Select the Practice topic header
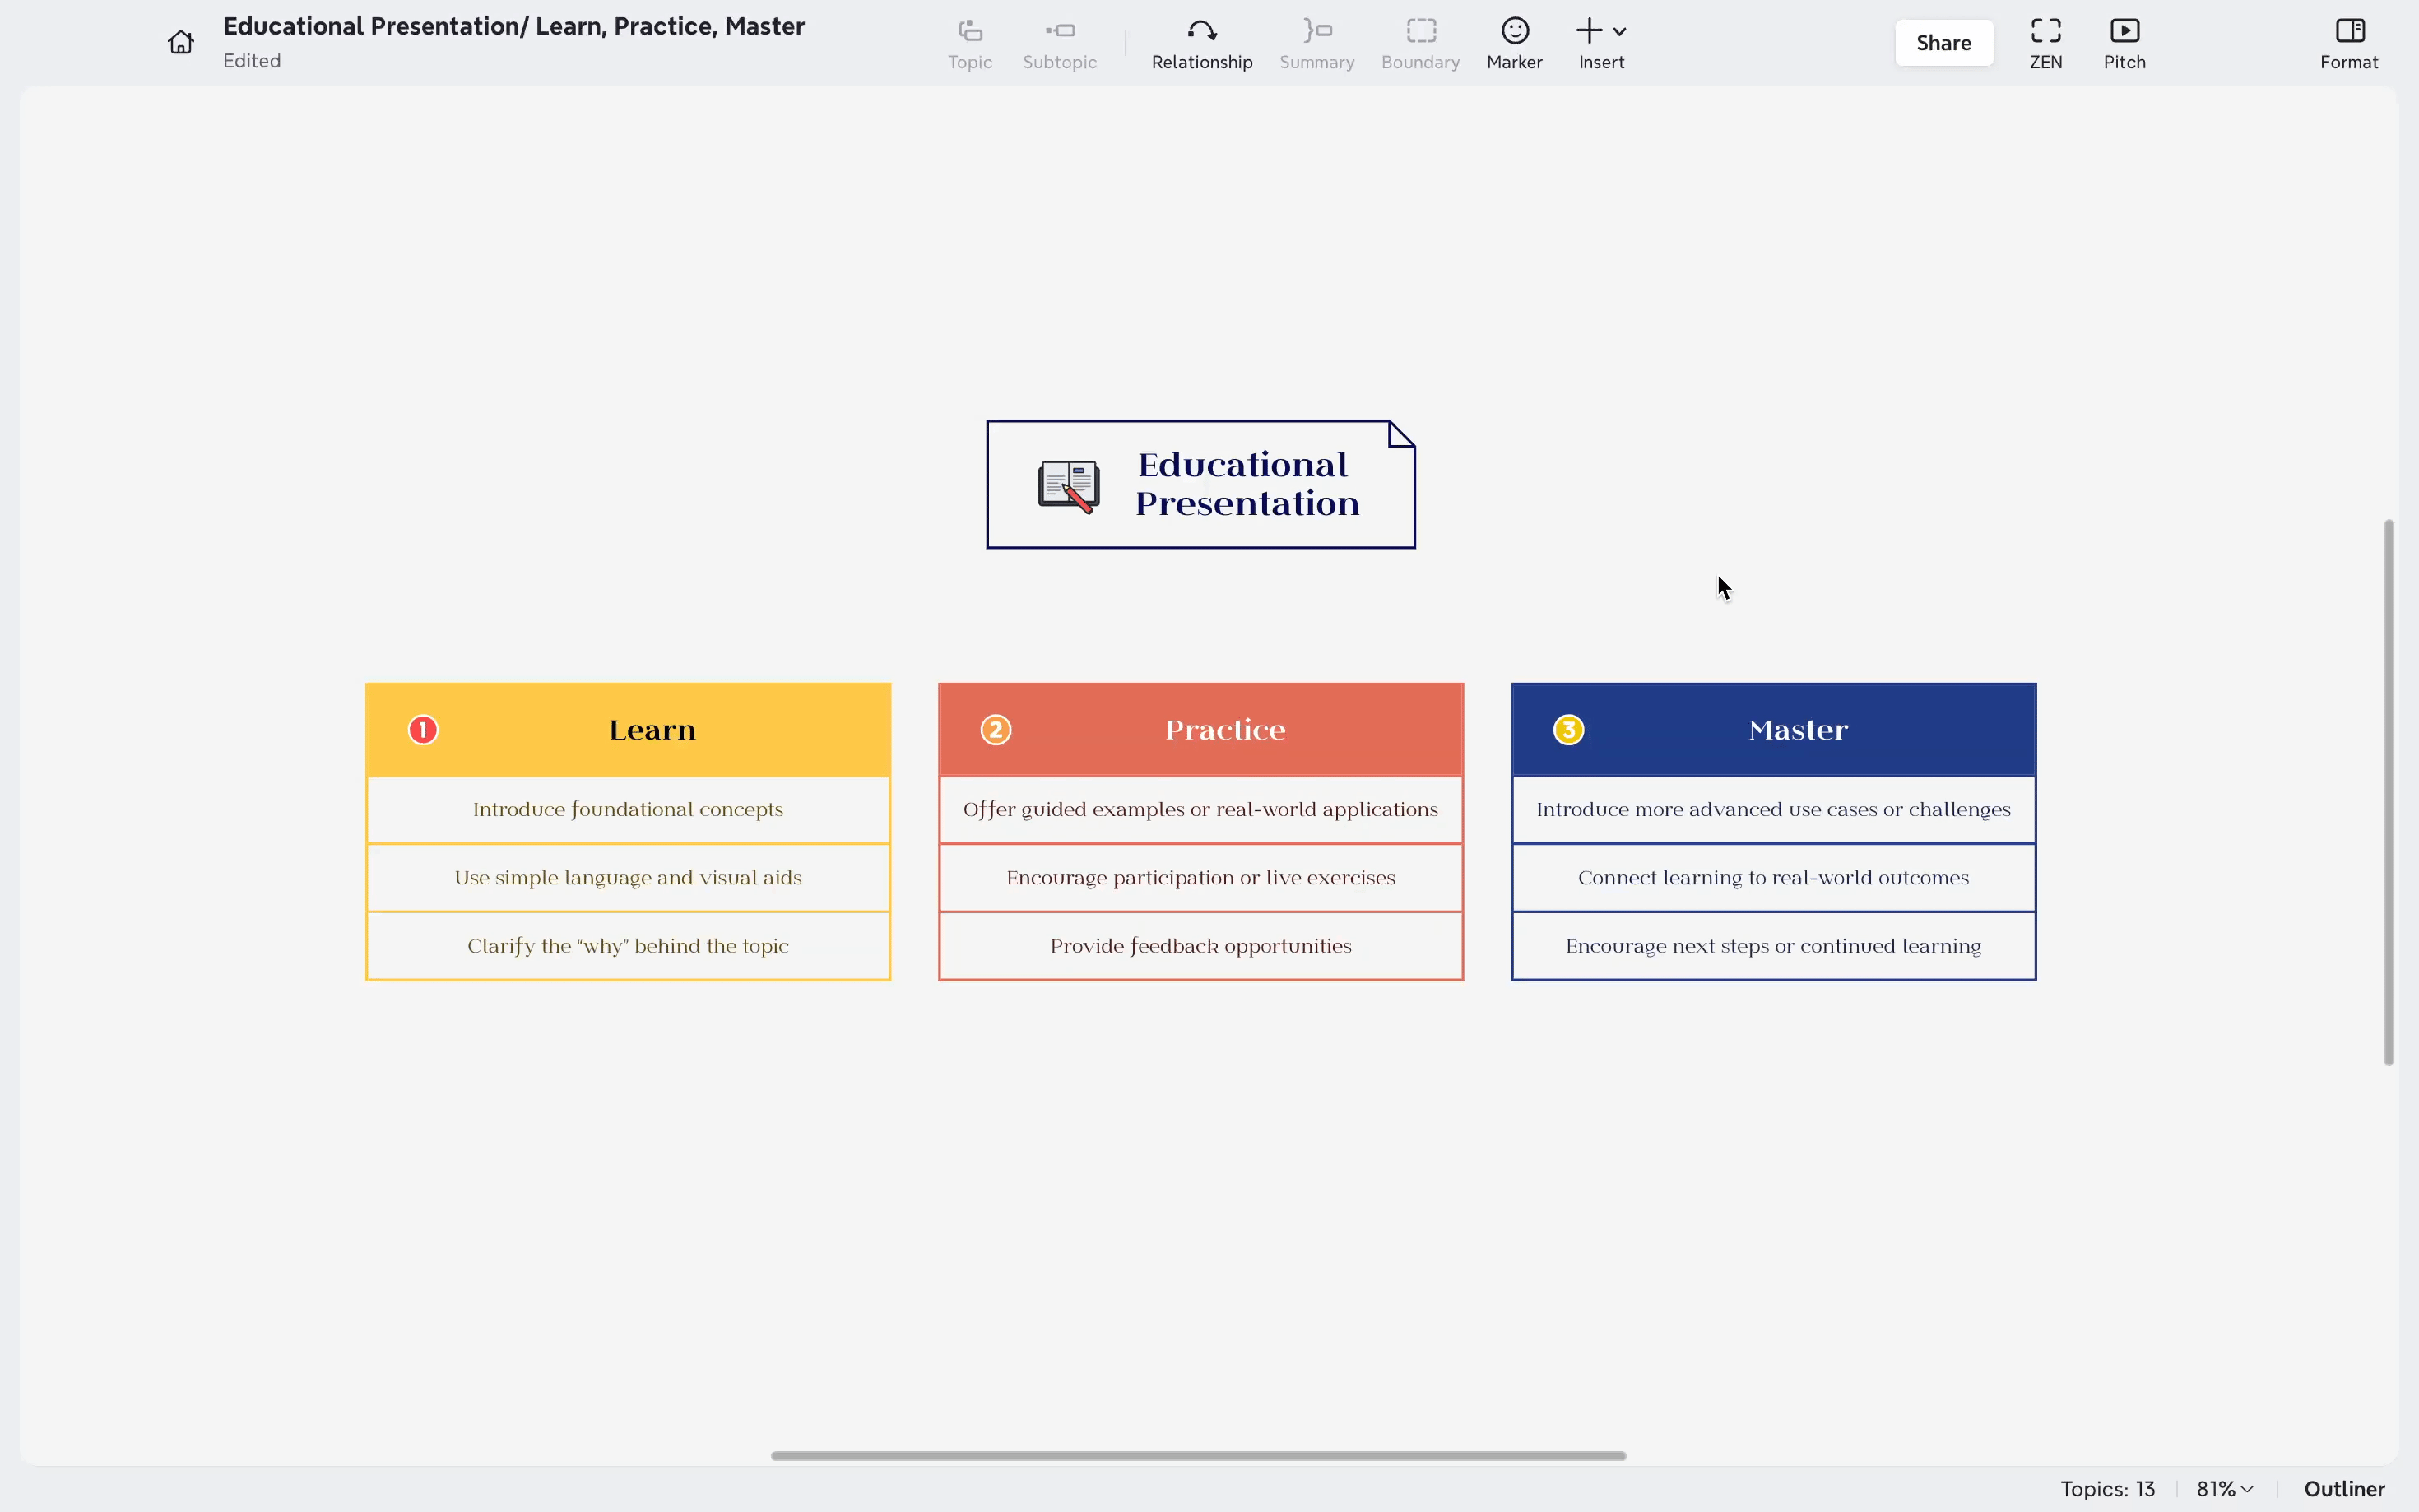The width and height of the screenshot is (2419, 1512). [x=1200, y=730]
